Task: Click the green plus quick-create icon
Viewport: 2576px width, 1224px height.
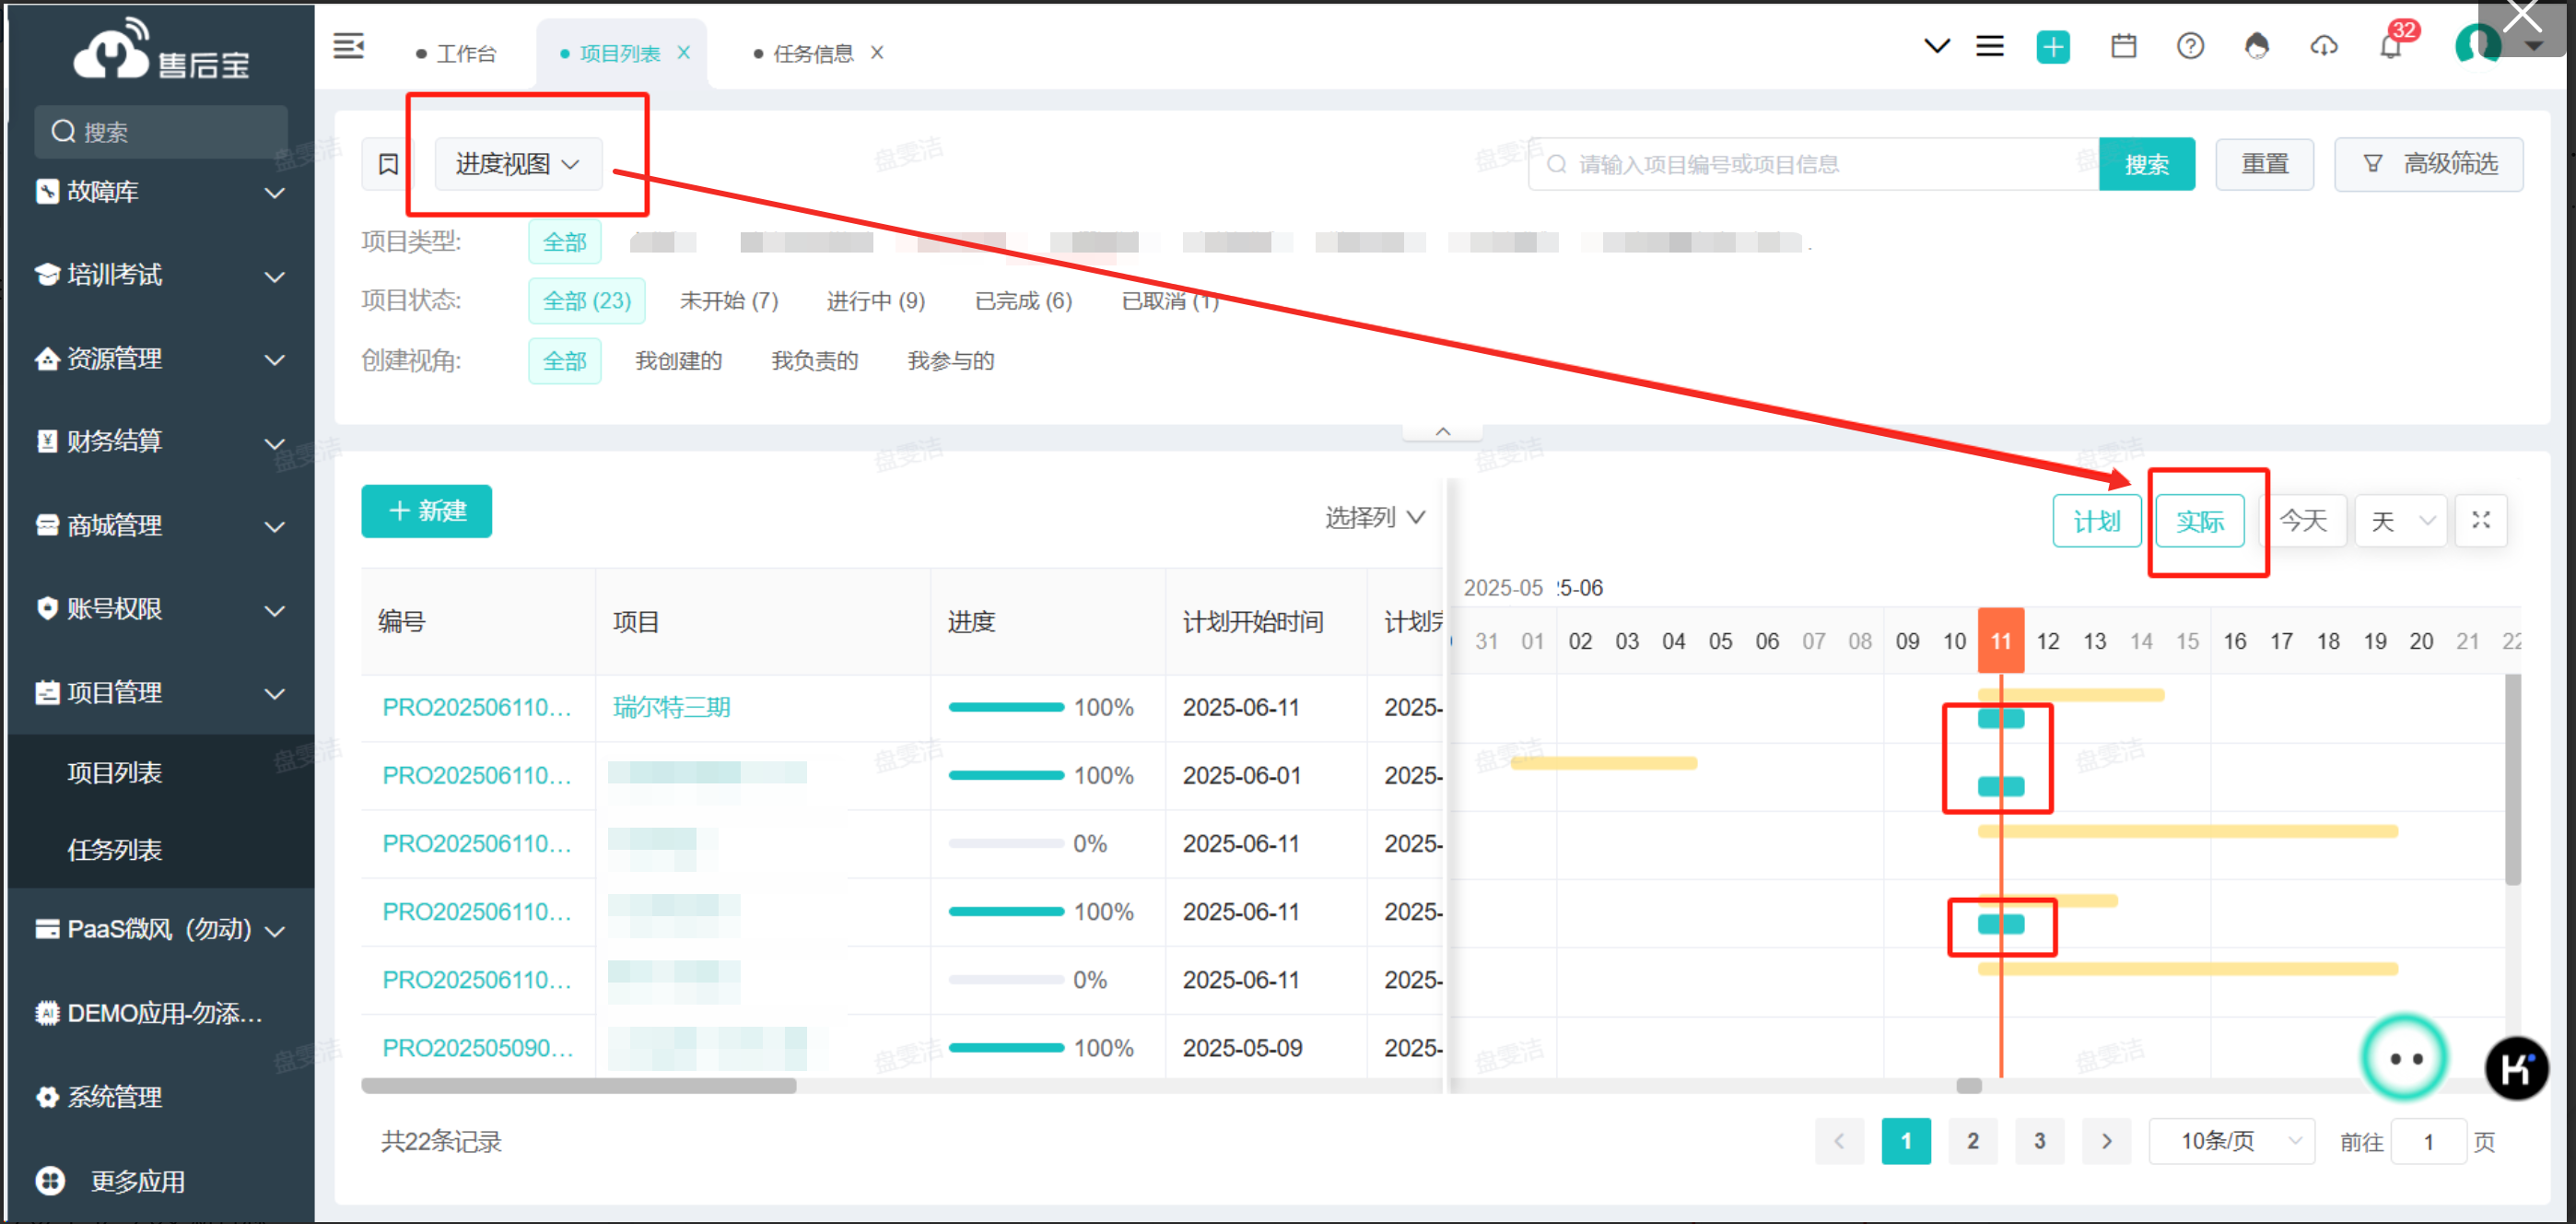Action: coord(2052,47)
